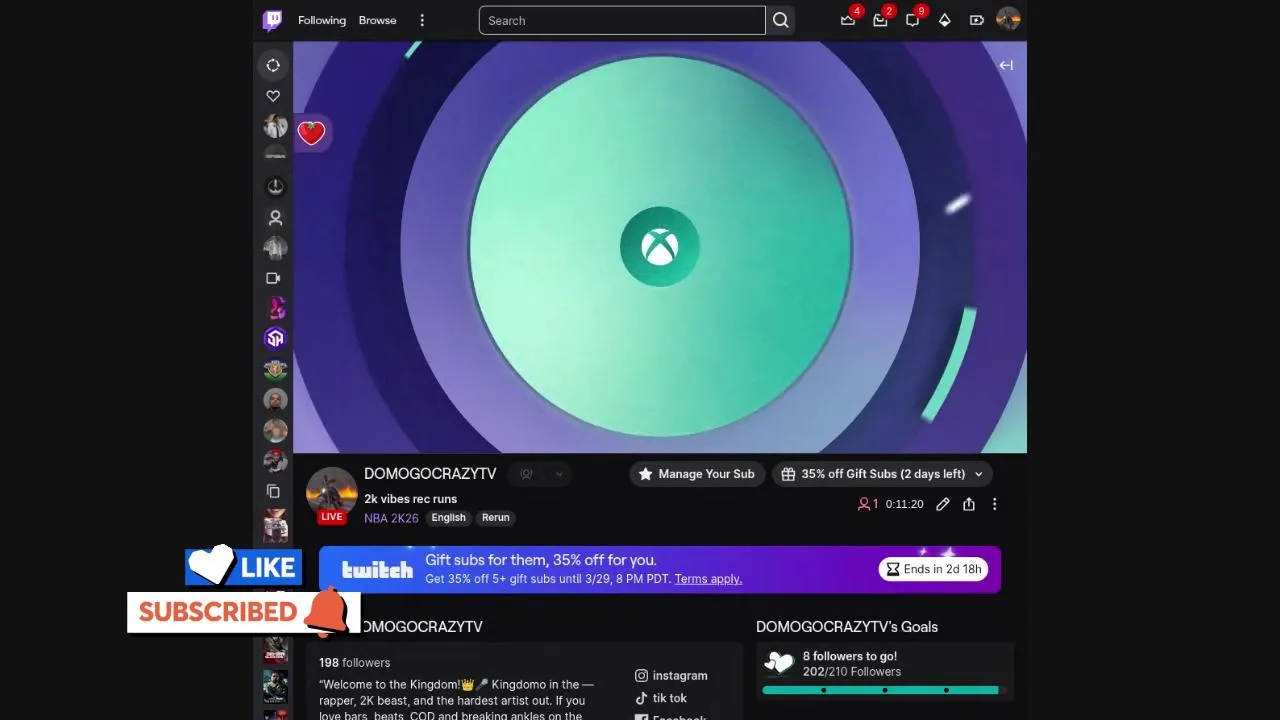Click the heart followed channels sidebar icon
This screenshot has width=1280, height=720.
[273, 96]
